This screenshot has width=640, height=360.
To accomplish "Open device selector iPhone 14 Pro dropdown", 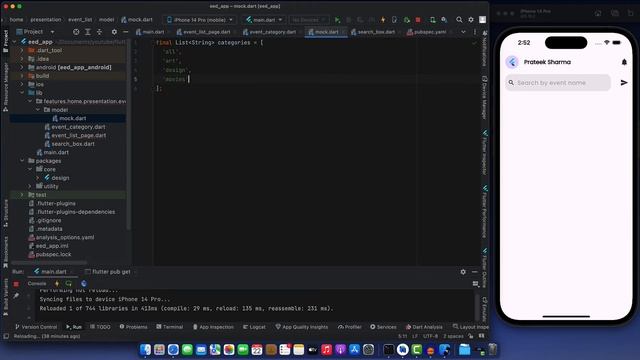I will pos(200,20).
